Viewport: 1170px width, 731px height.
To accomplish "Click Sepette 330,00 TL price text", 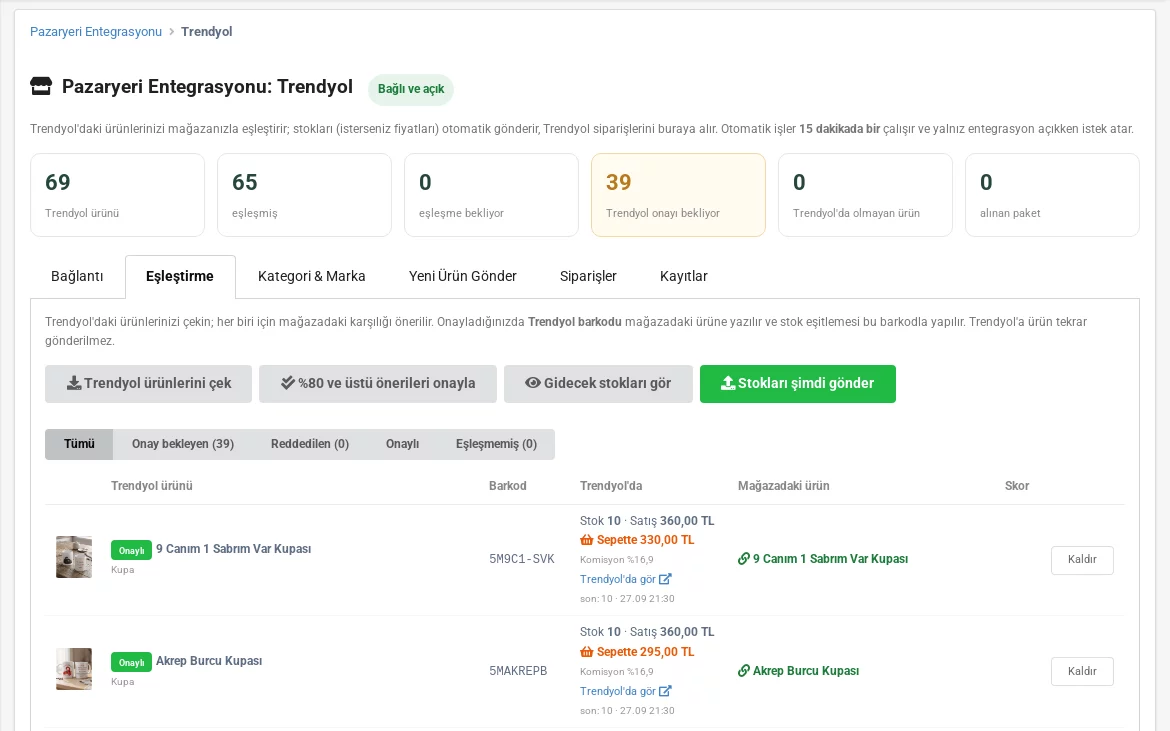I will tap(645, 540).
